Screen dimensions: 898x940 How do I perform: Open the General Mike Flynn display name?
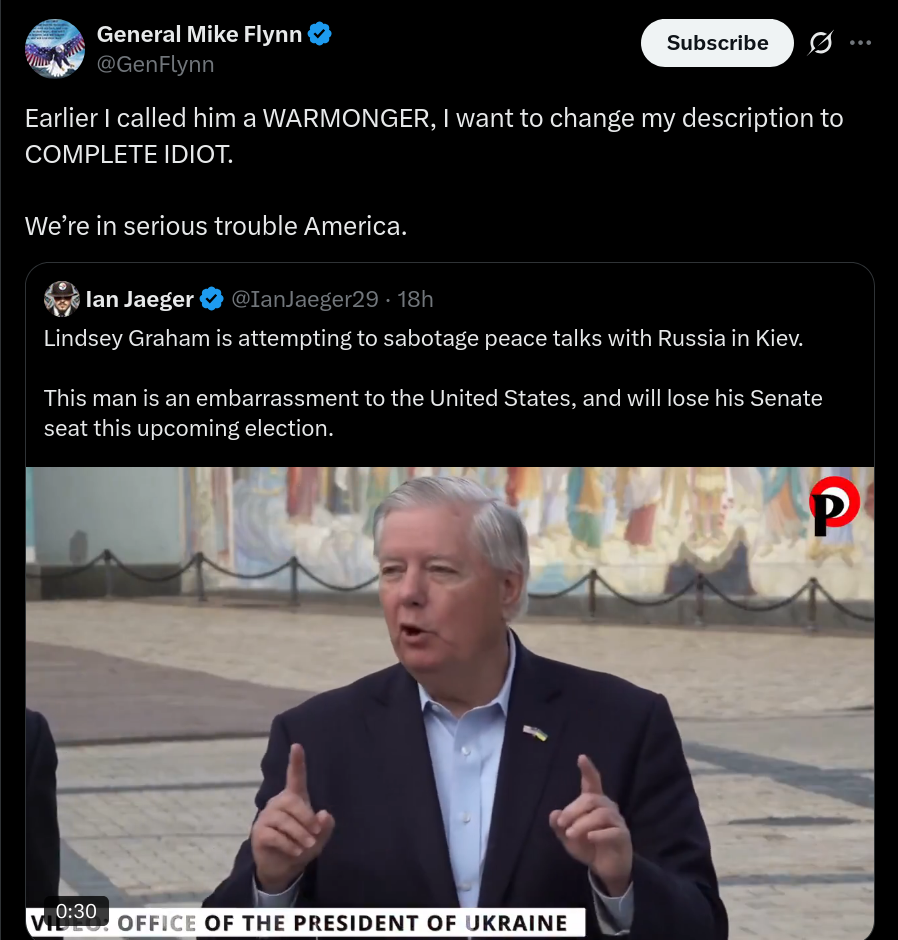199,34
